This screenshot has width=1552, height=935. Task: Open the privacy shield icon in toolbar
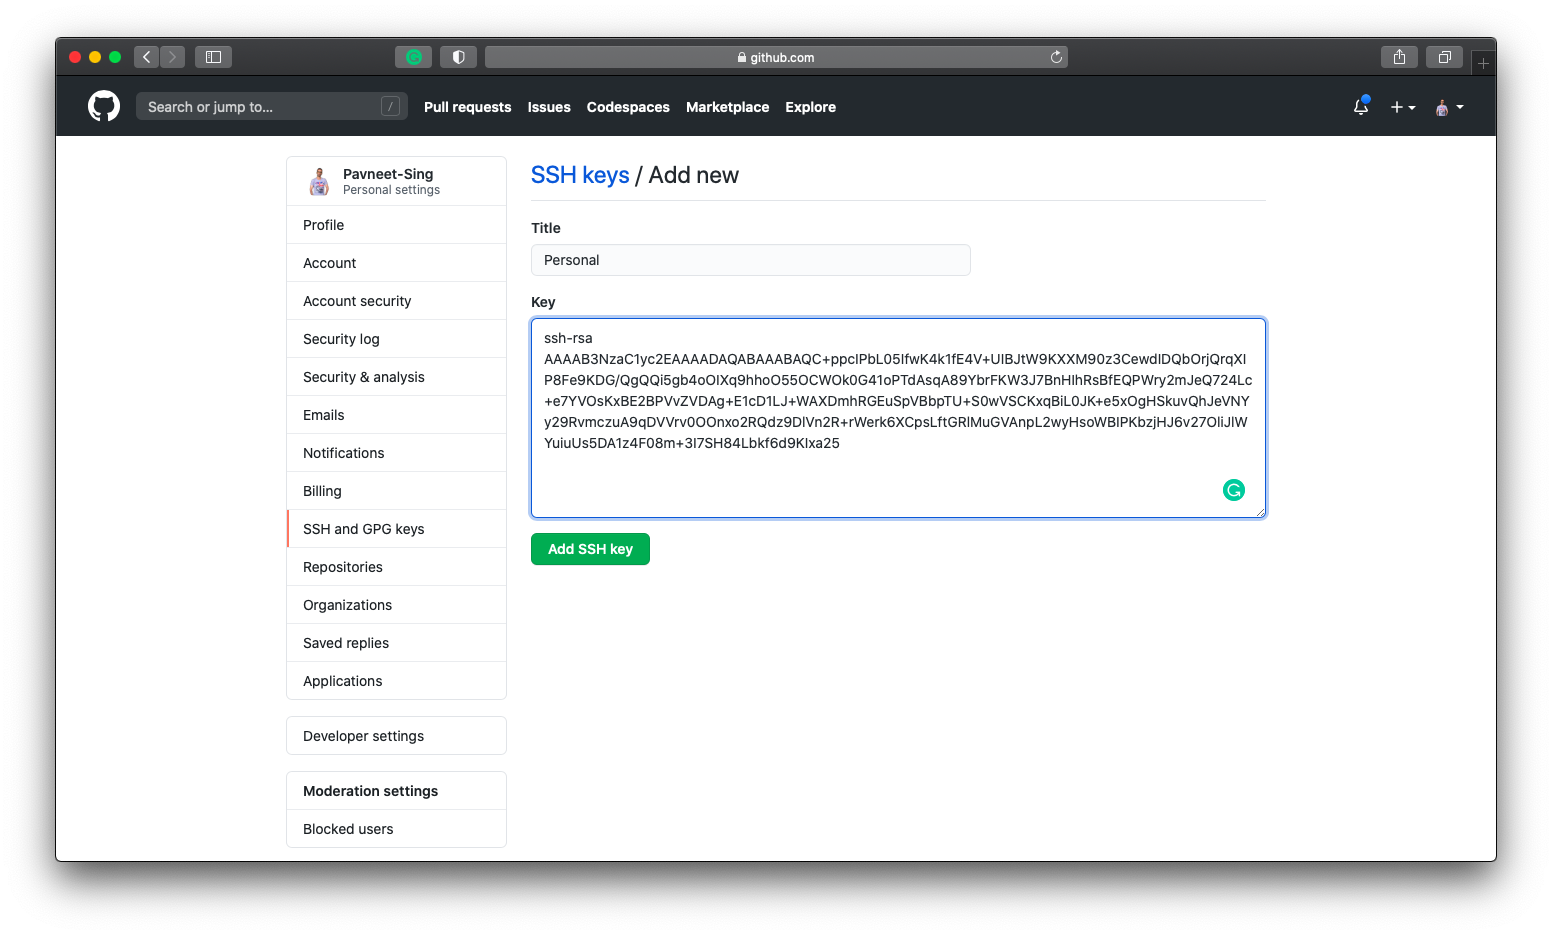click(x=458, y=57)
